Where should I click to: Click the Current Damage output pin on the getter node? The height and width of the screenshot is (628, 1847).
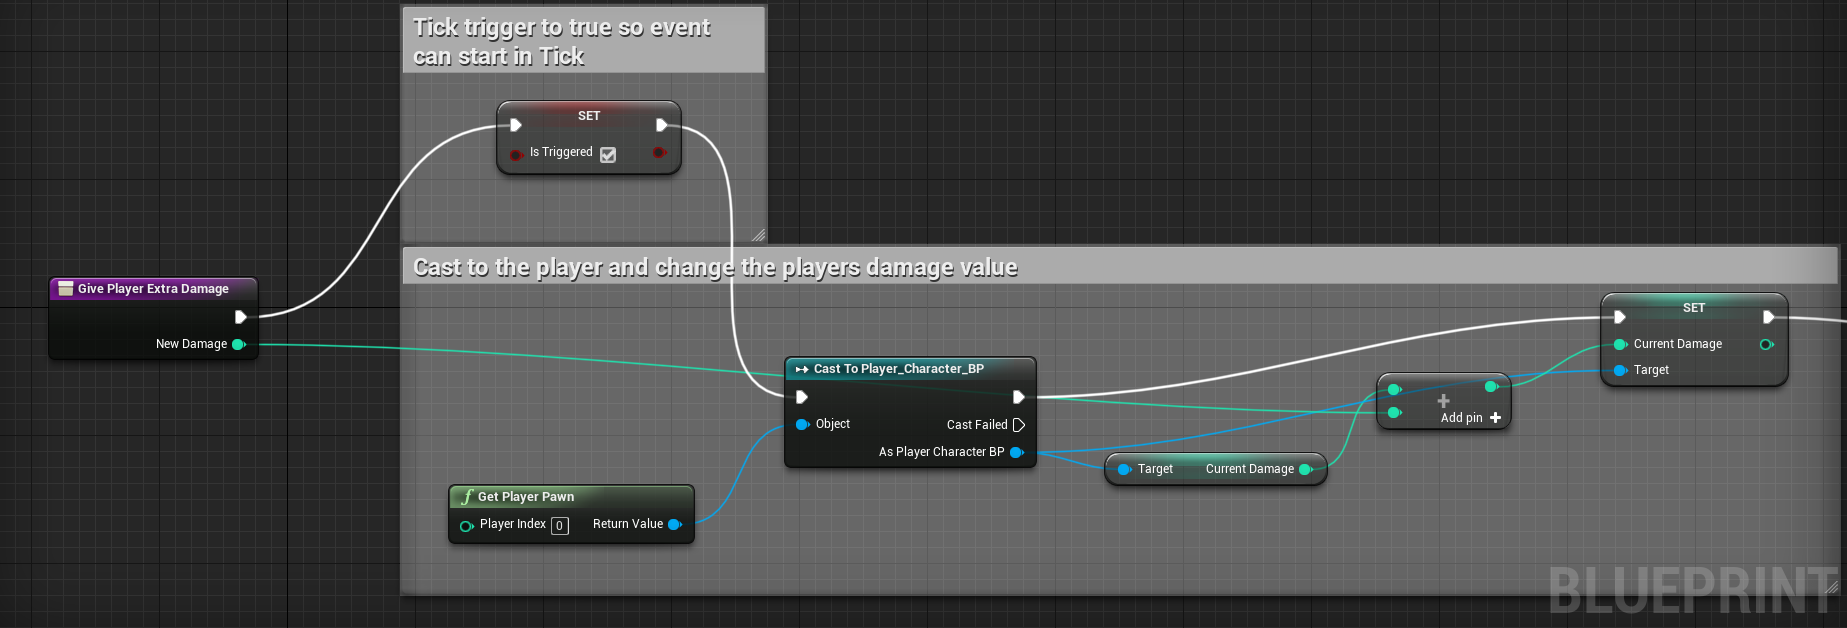point(1305,469)
